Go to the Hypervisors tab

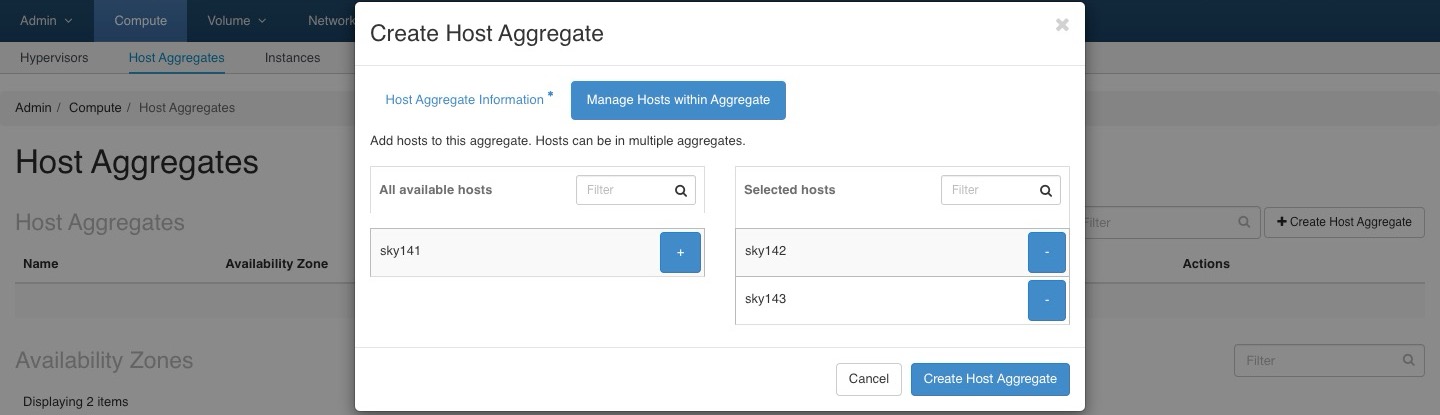tap(54, 58)
